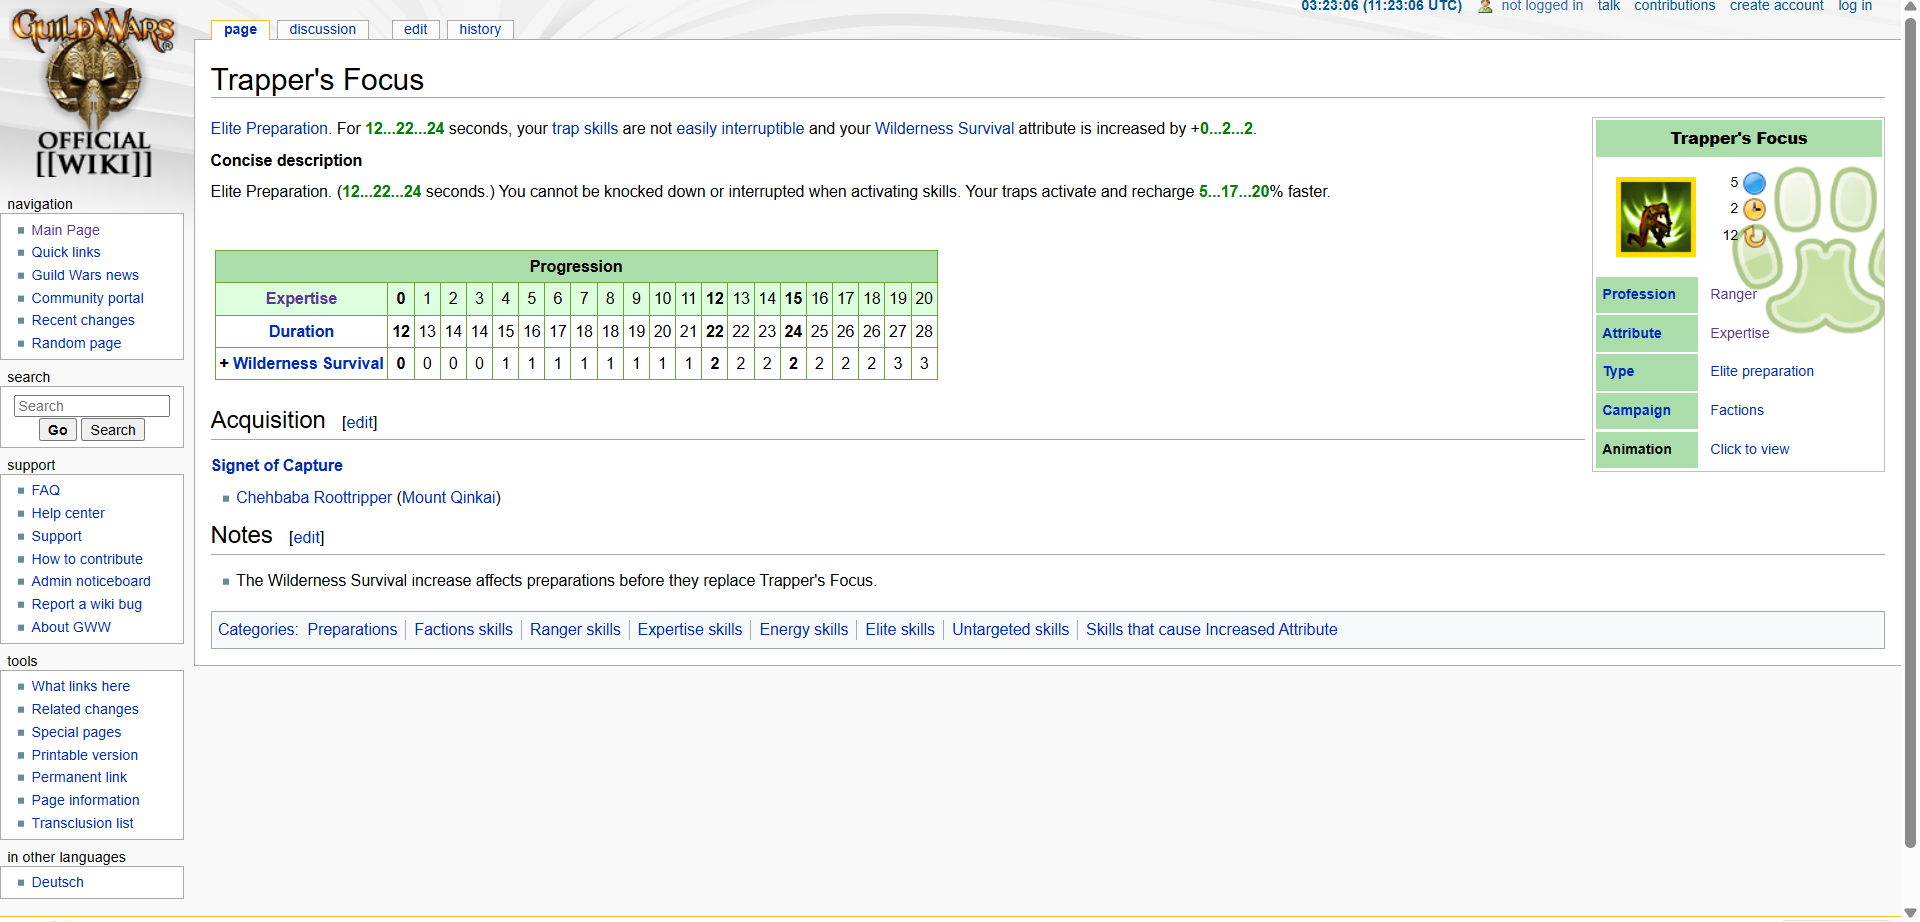Click easily interruptible link
1920x922 pixels.
pos(740,128)
